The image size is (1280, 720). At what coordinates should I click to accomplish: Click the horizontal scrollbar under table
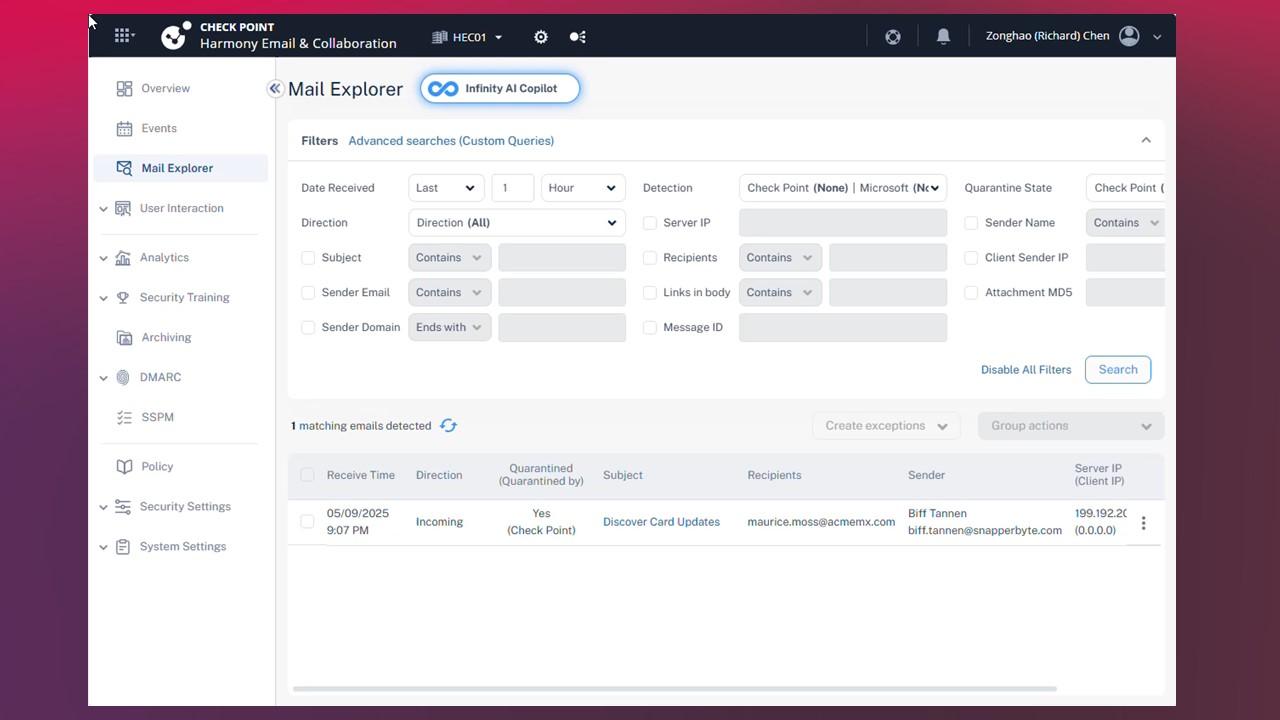[674, 689]
